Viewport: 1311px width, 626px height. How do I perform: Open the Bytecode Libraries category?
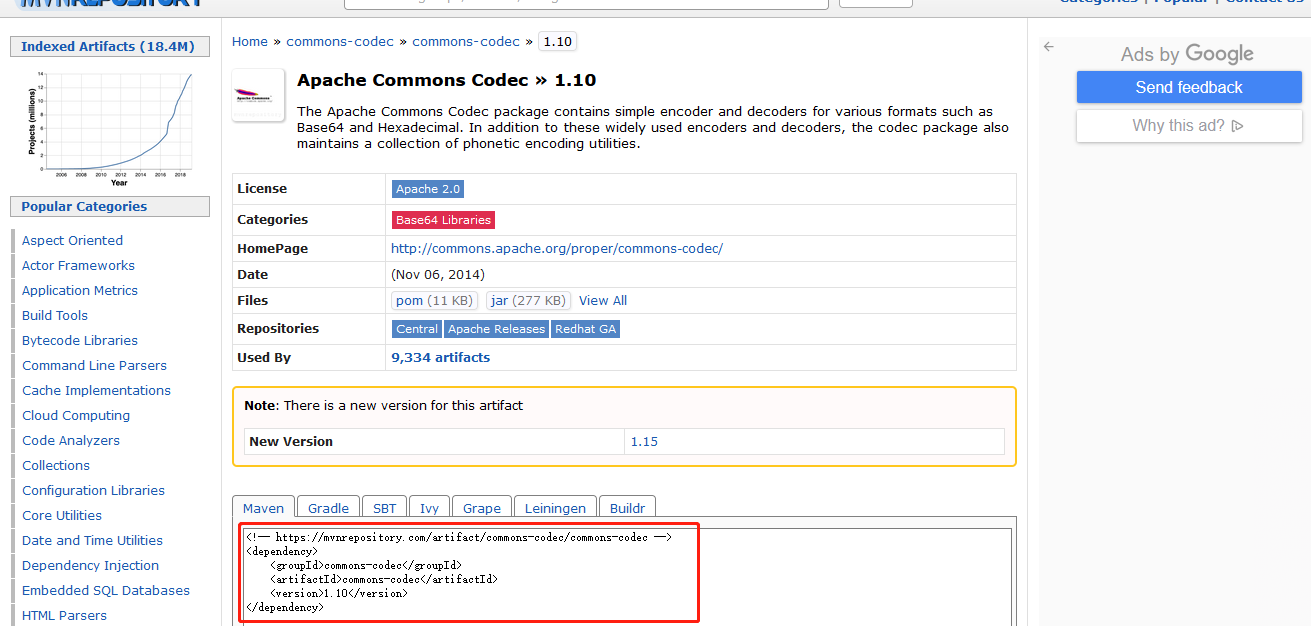click(80, 340)
